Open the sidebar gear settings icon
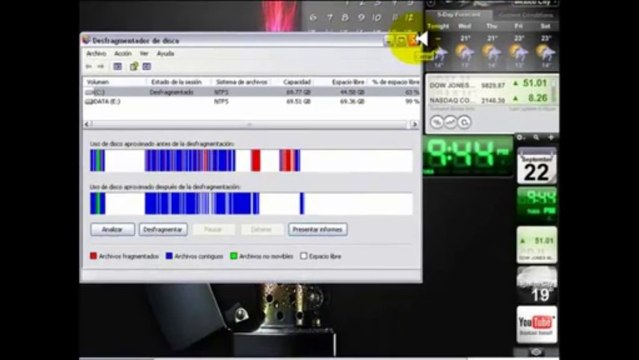This screenshot has width=639, height=360. (520, 138)
